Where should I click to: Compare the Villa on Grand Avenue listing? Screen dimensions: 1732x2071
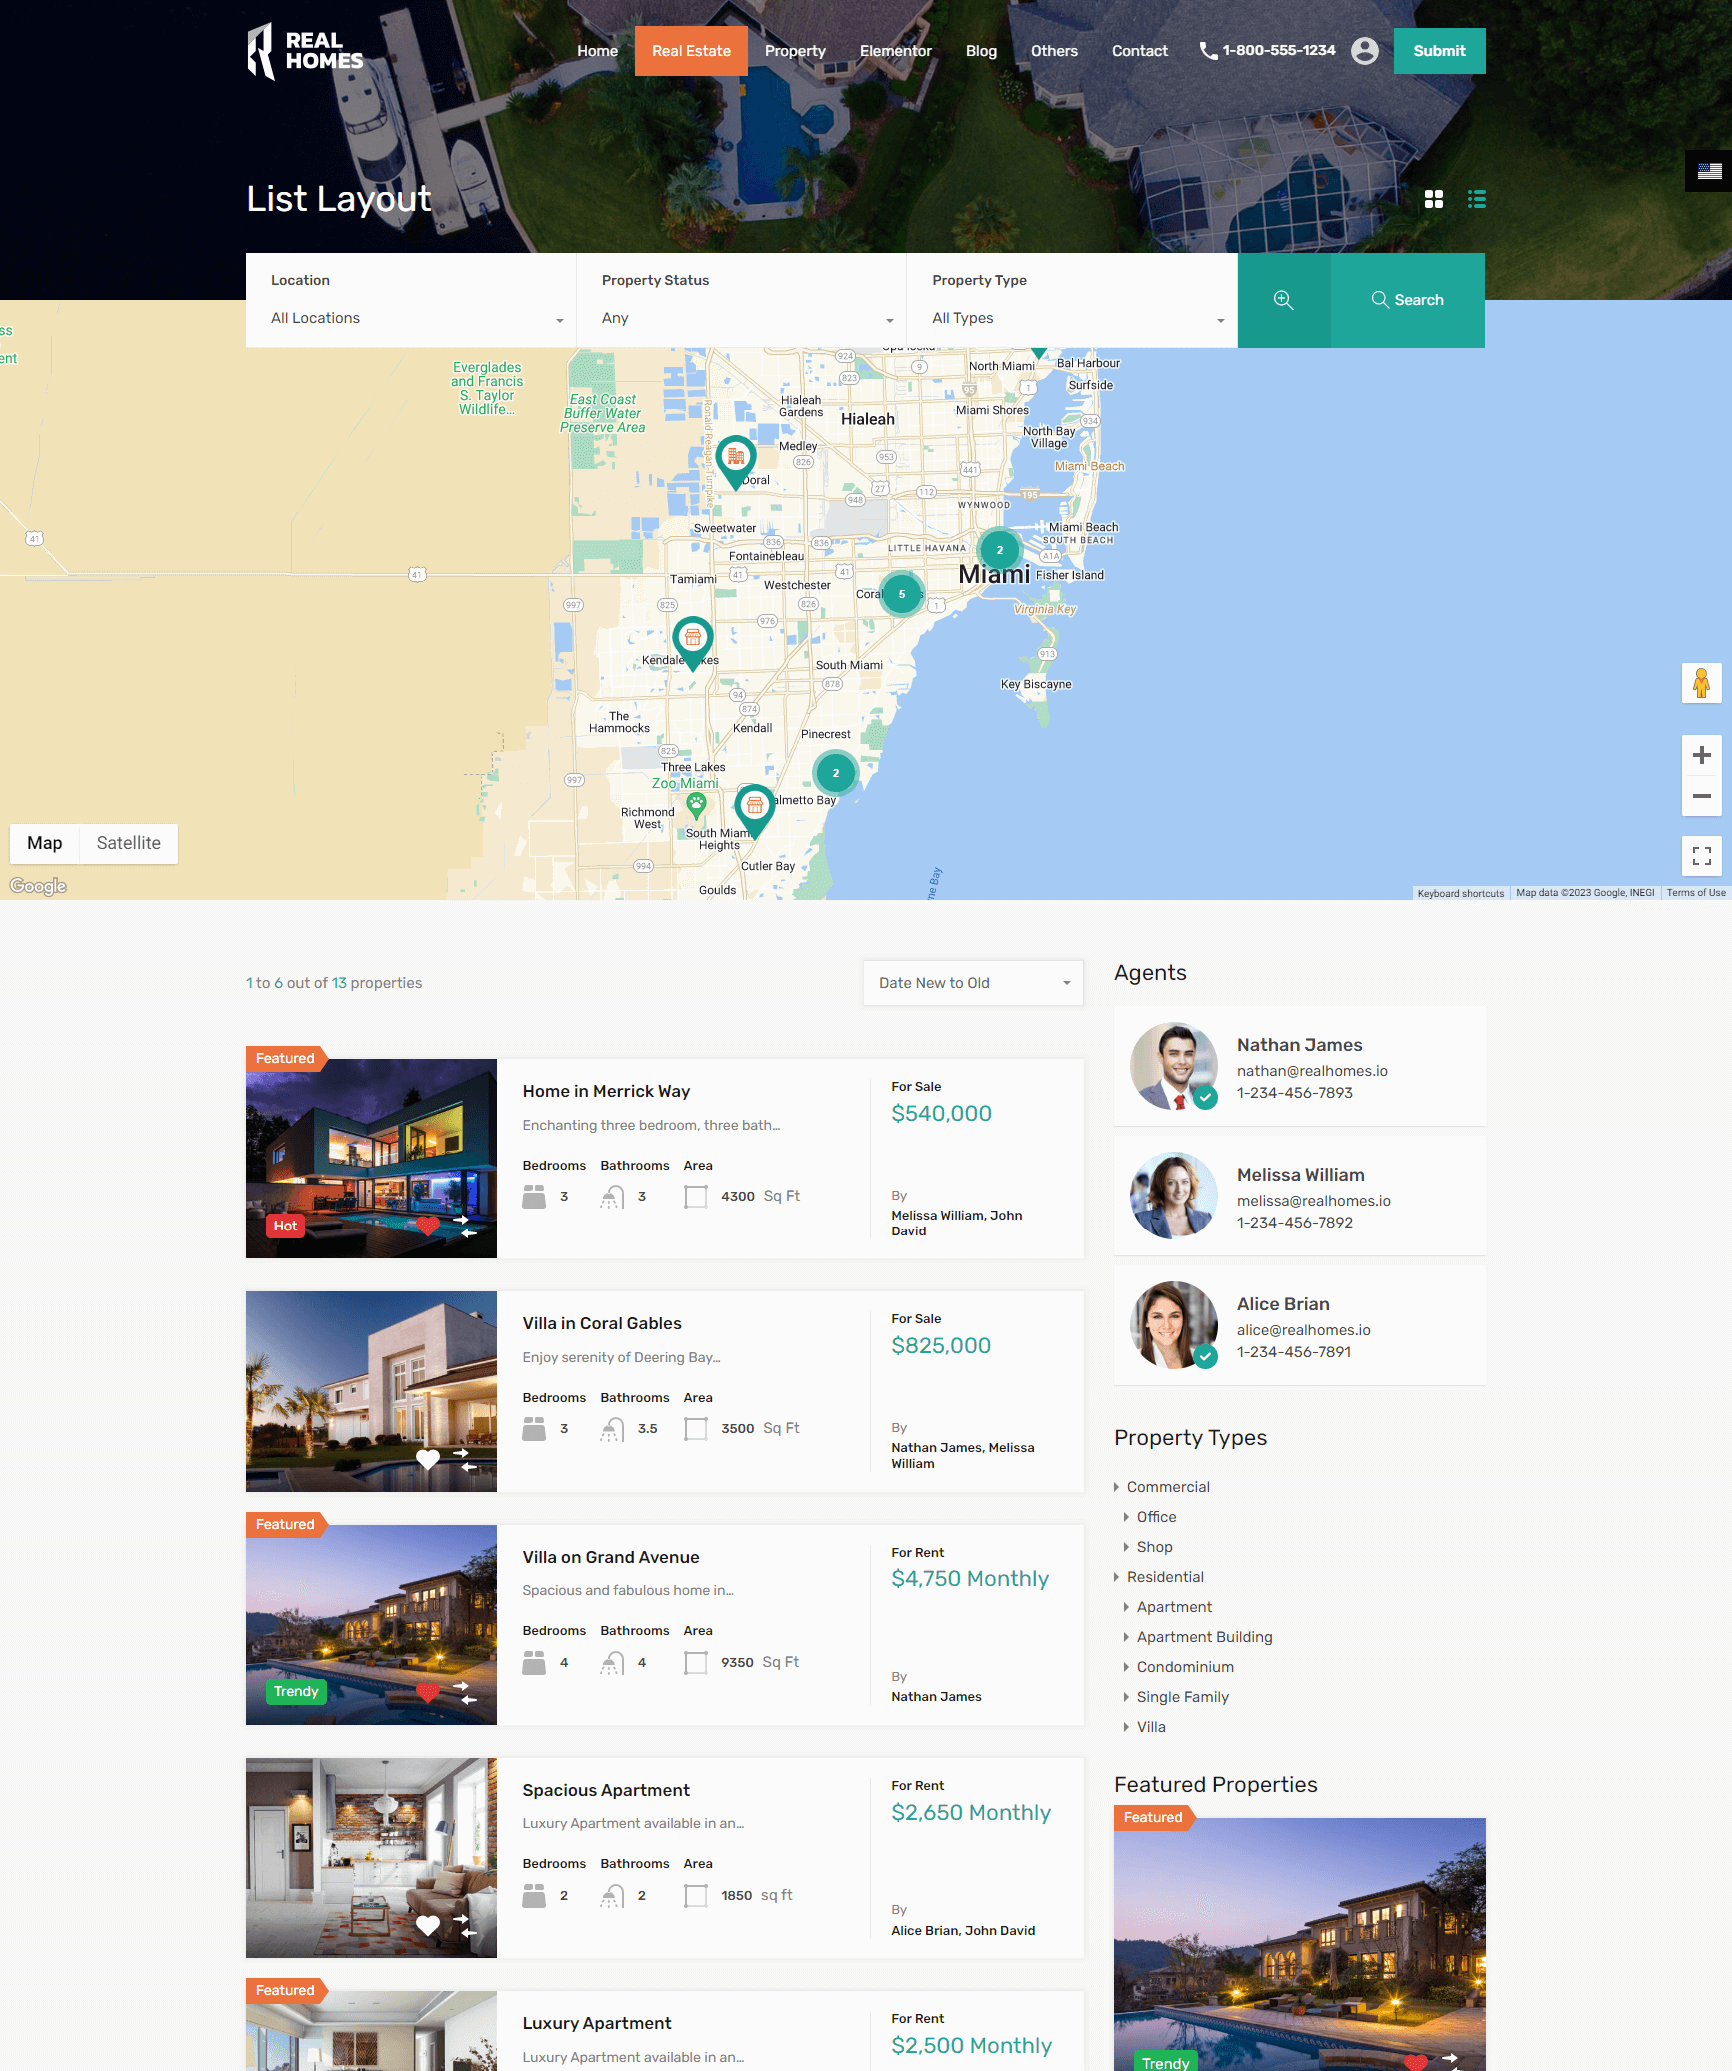[464, 1692]
